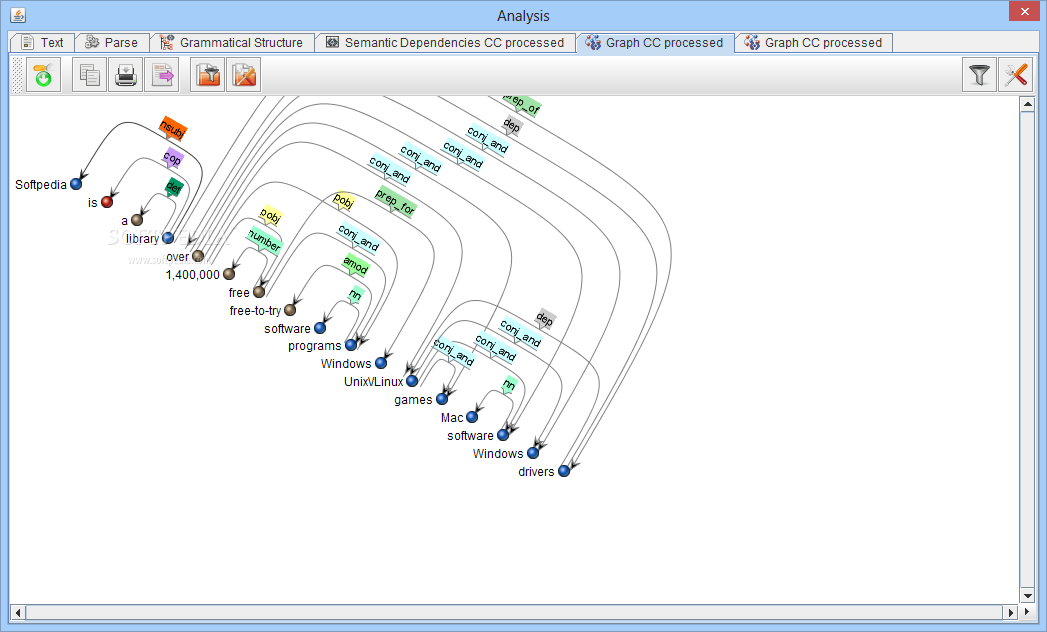1047x632 pixels.
Task: Click the nn label above Mac node
Action: point(509,385)
